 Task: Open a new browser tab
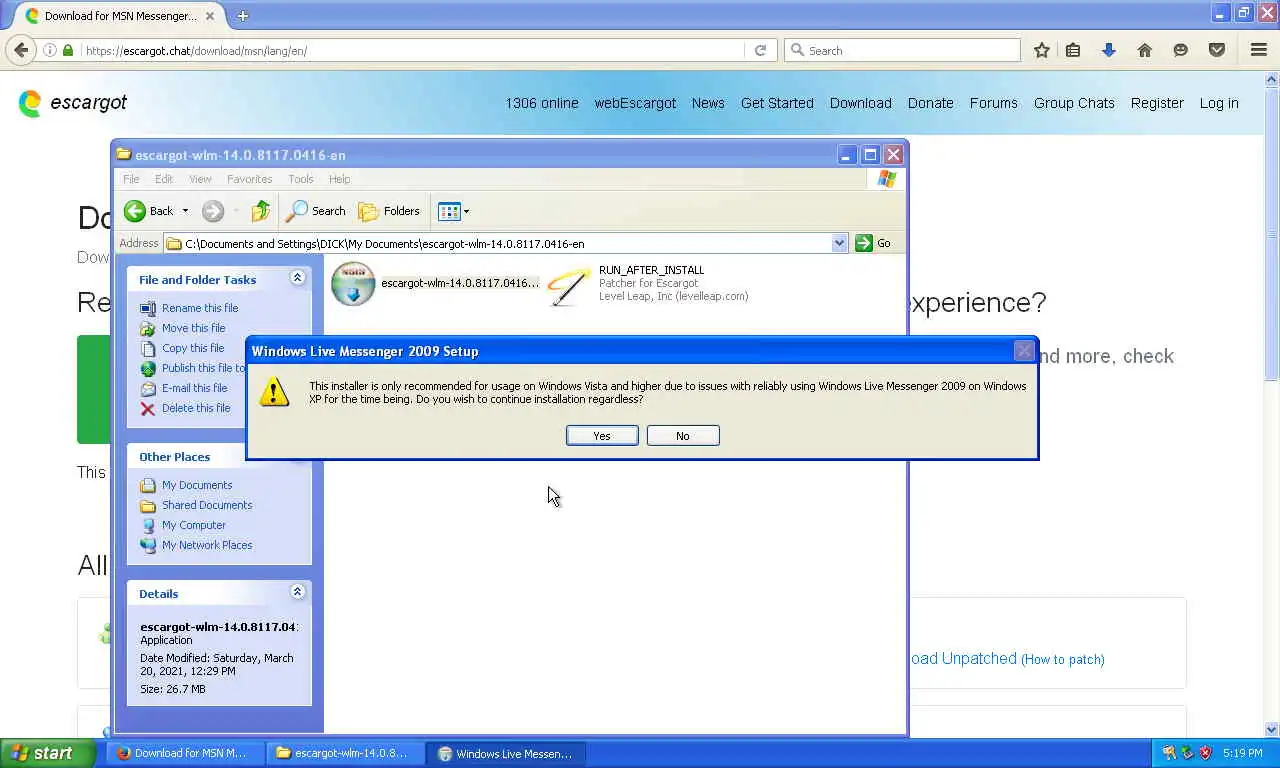[x=243, y=16]
